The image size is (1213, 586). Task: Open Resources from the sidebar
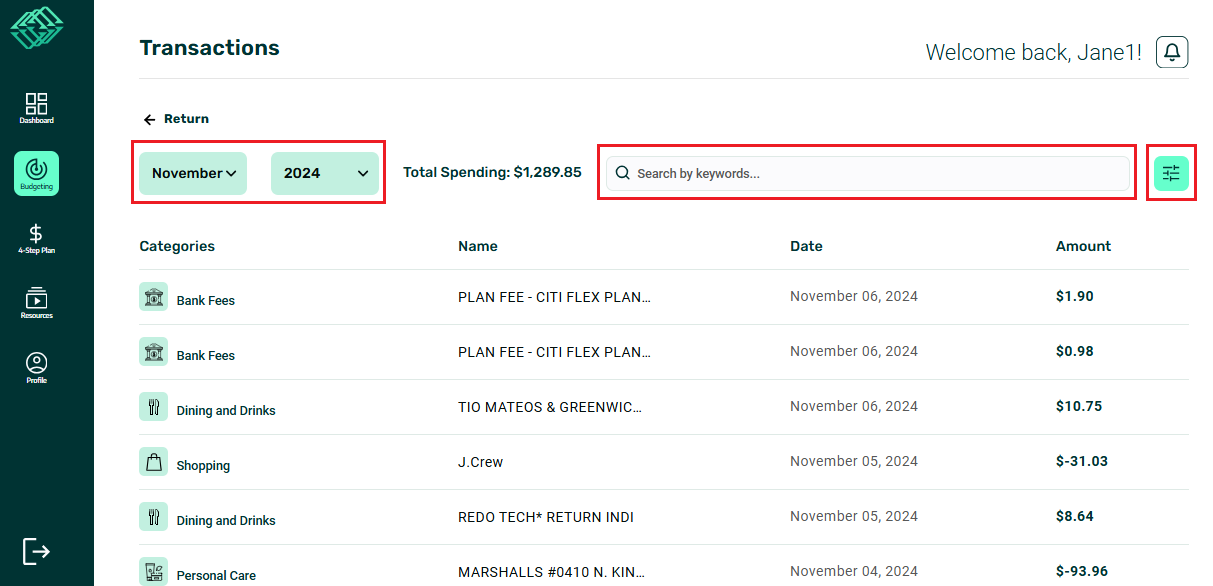click(36, 302)
